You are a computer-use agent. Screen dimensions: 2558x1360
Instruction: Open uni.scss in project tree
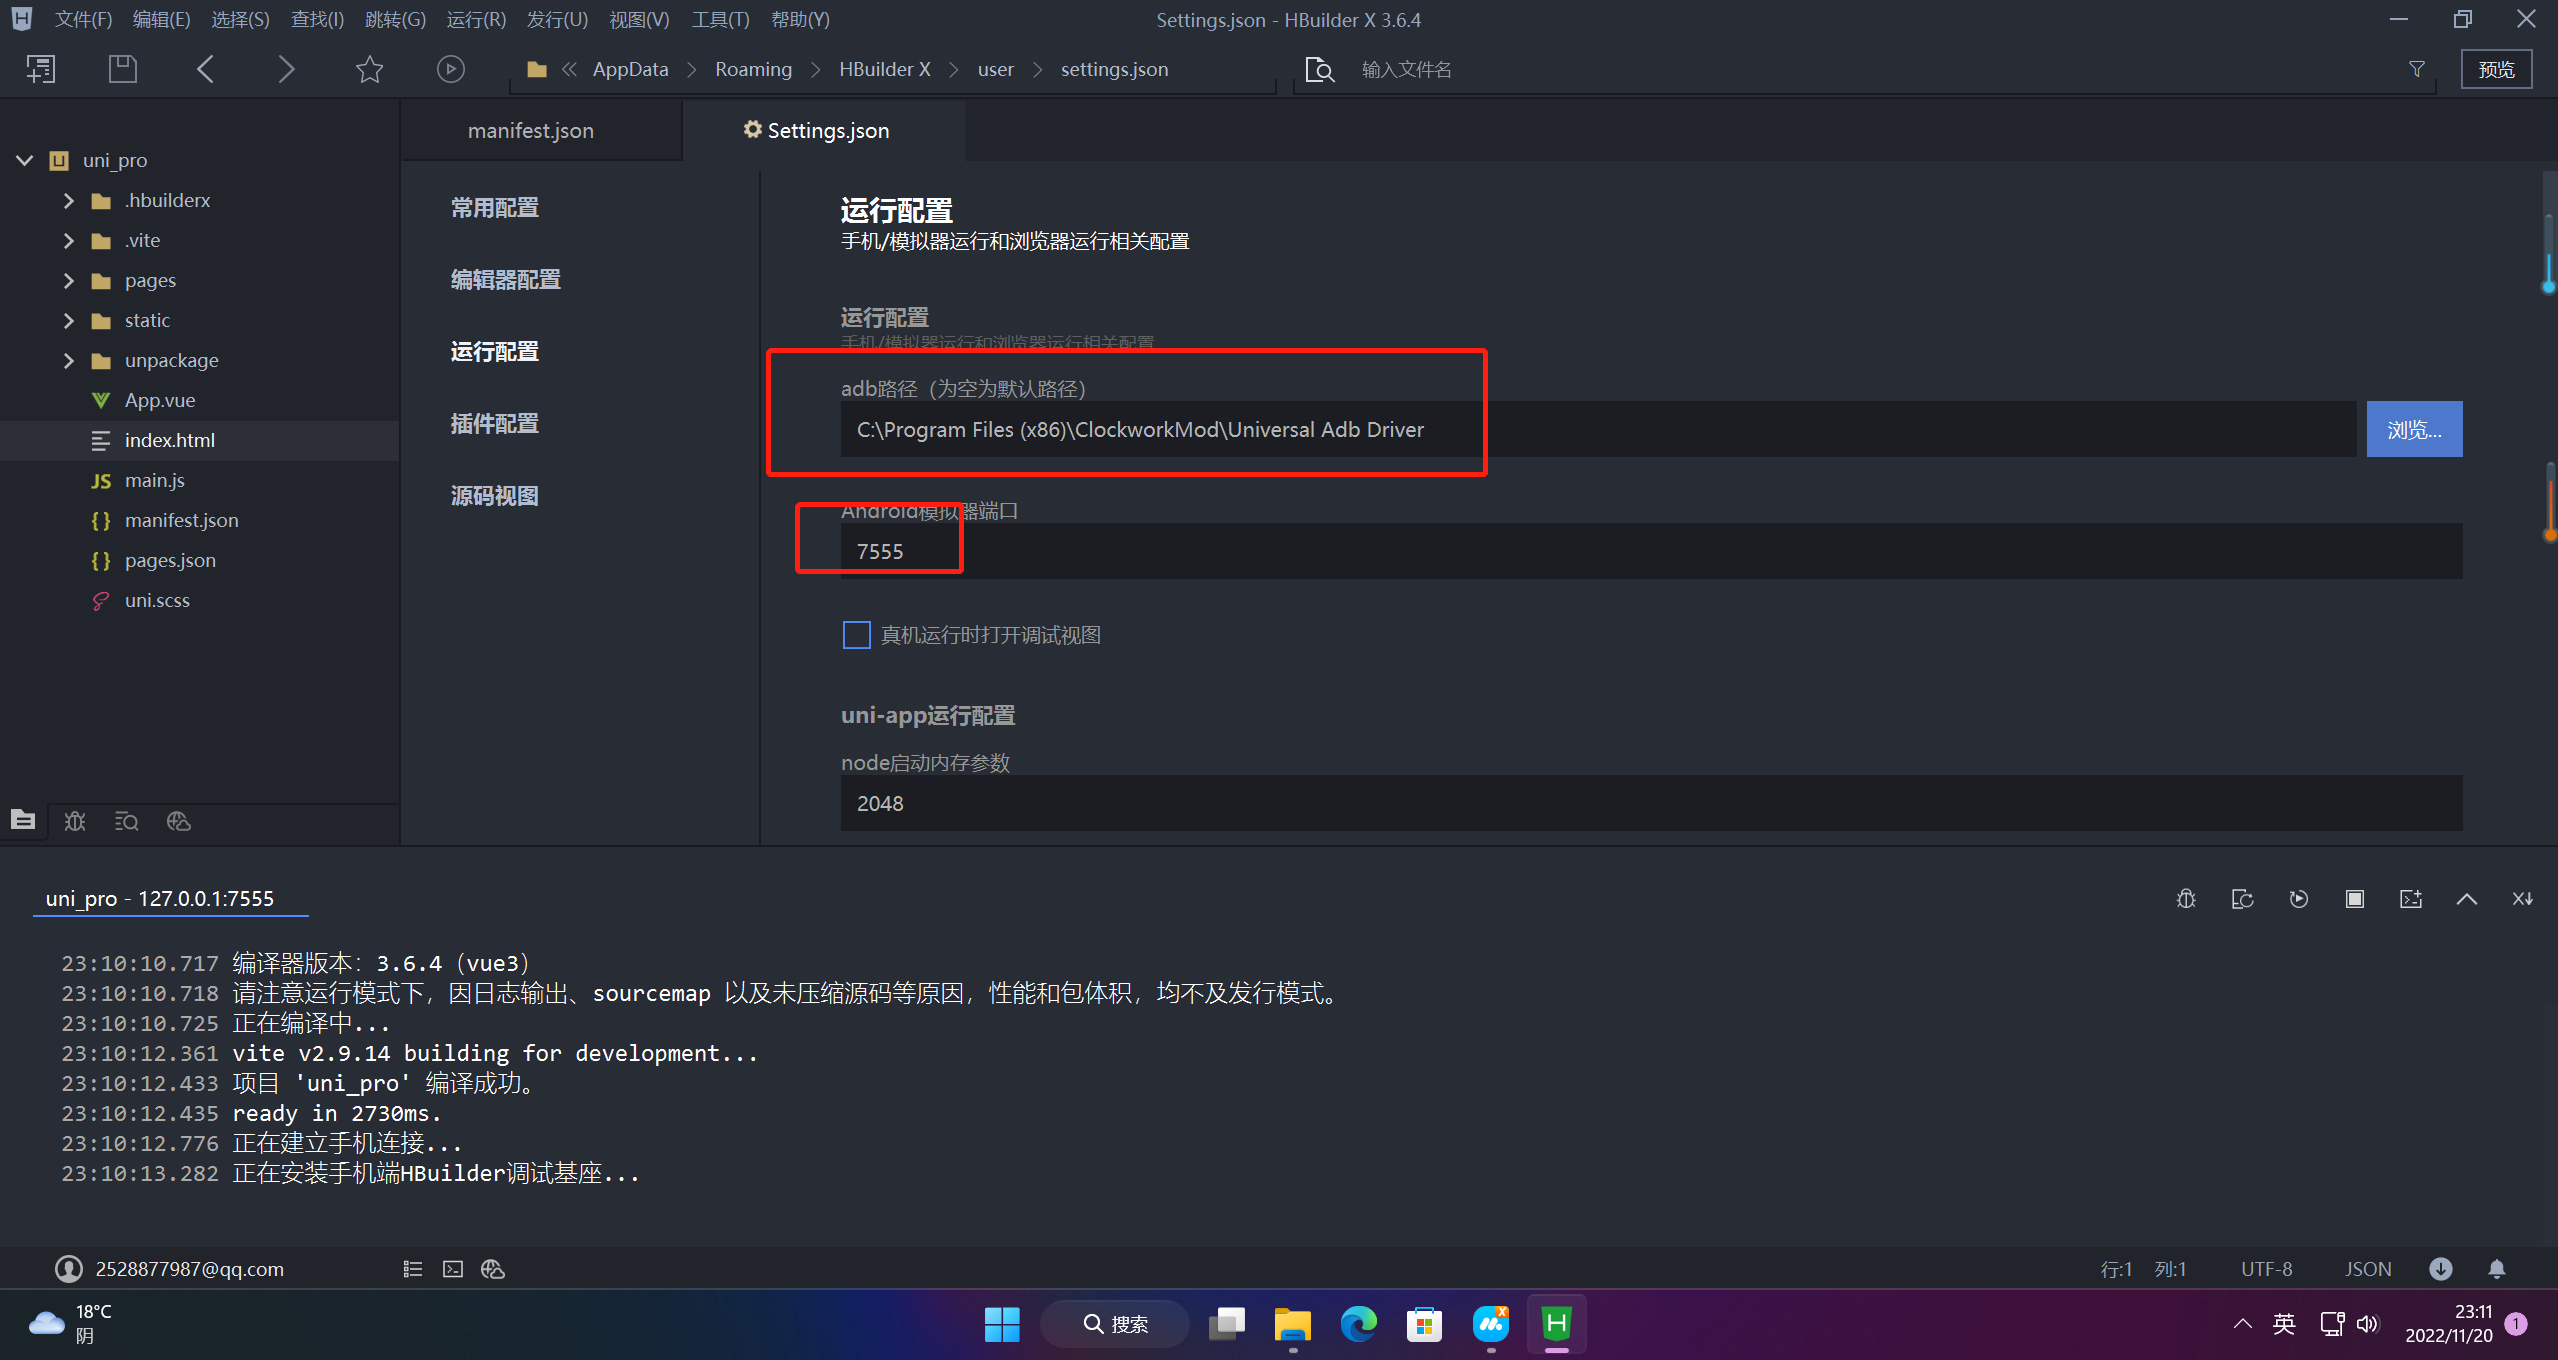[157, 600]
